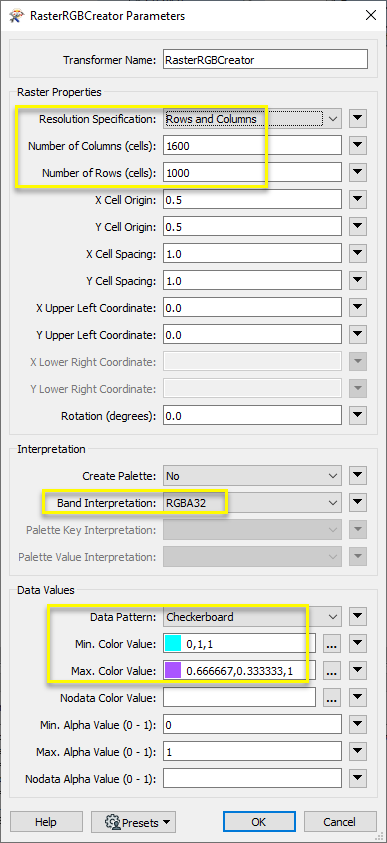Click the purple Max. Color swatch
The height and width of the screenshot is (843, 387).
tap(173, 670)
